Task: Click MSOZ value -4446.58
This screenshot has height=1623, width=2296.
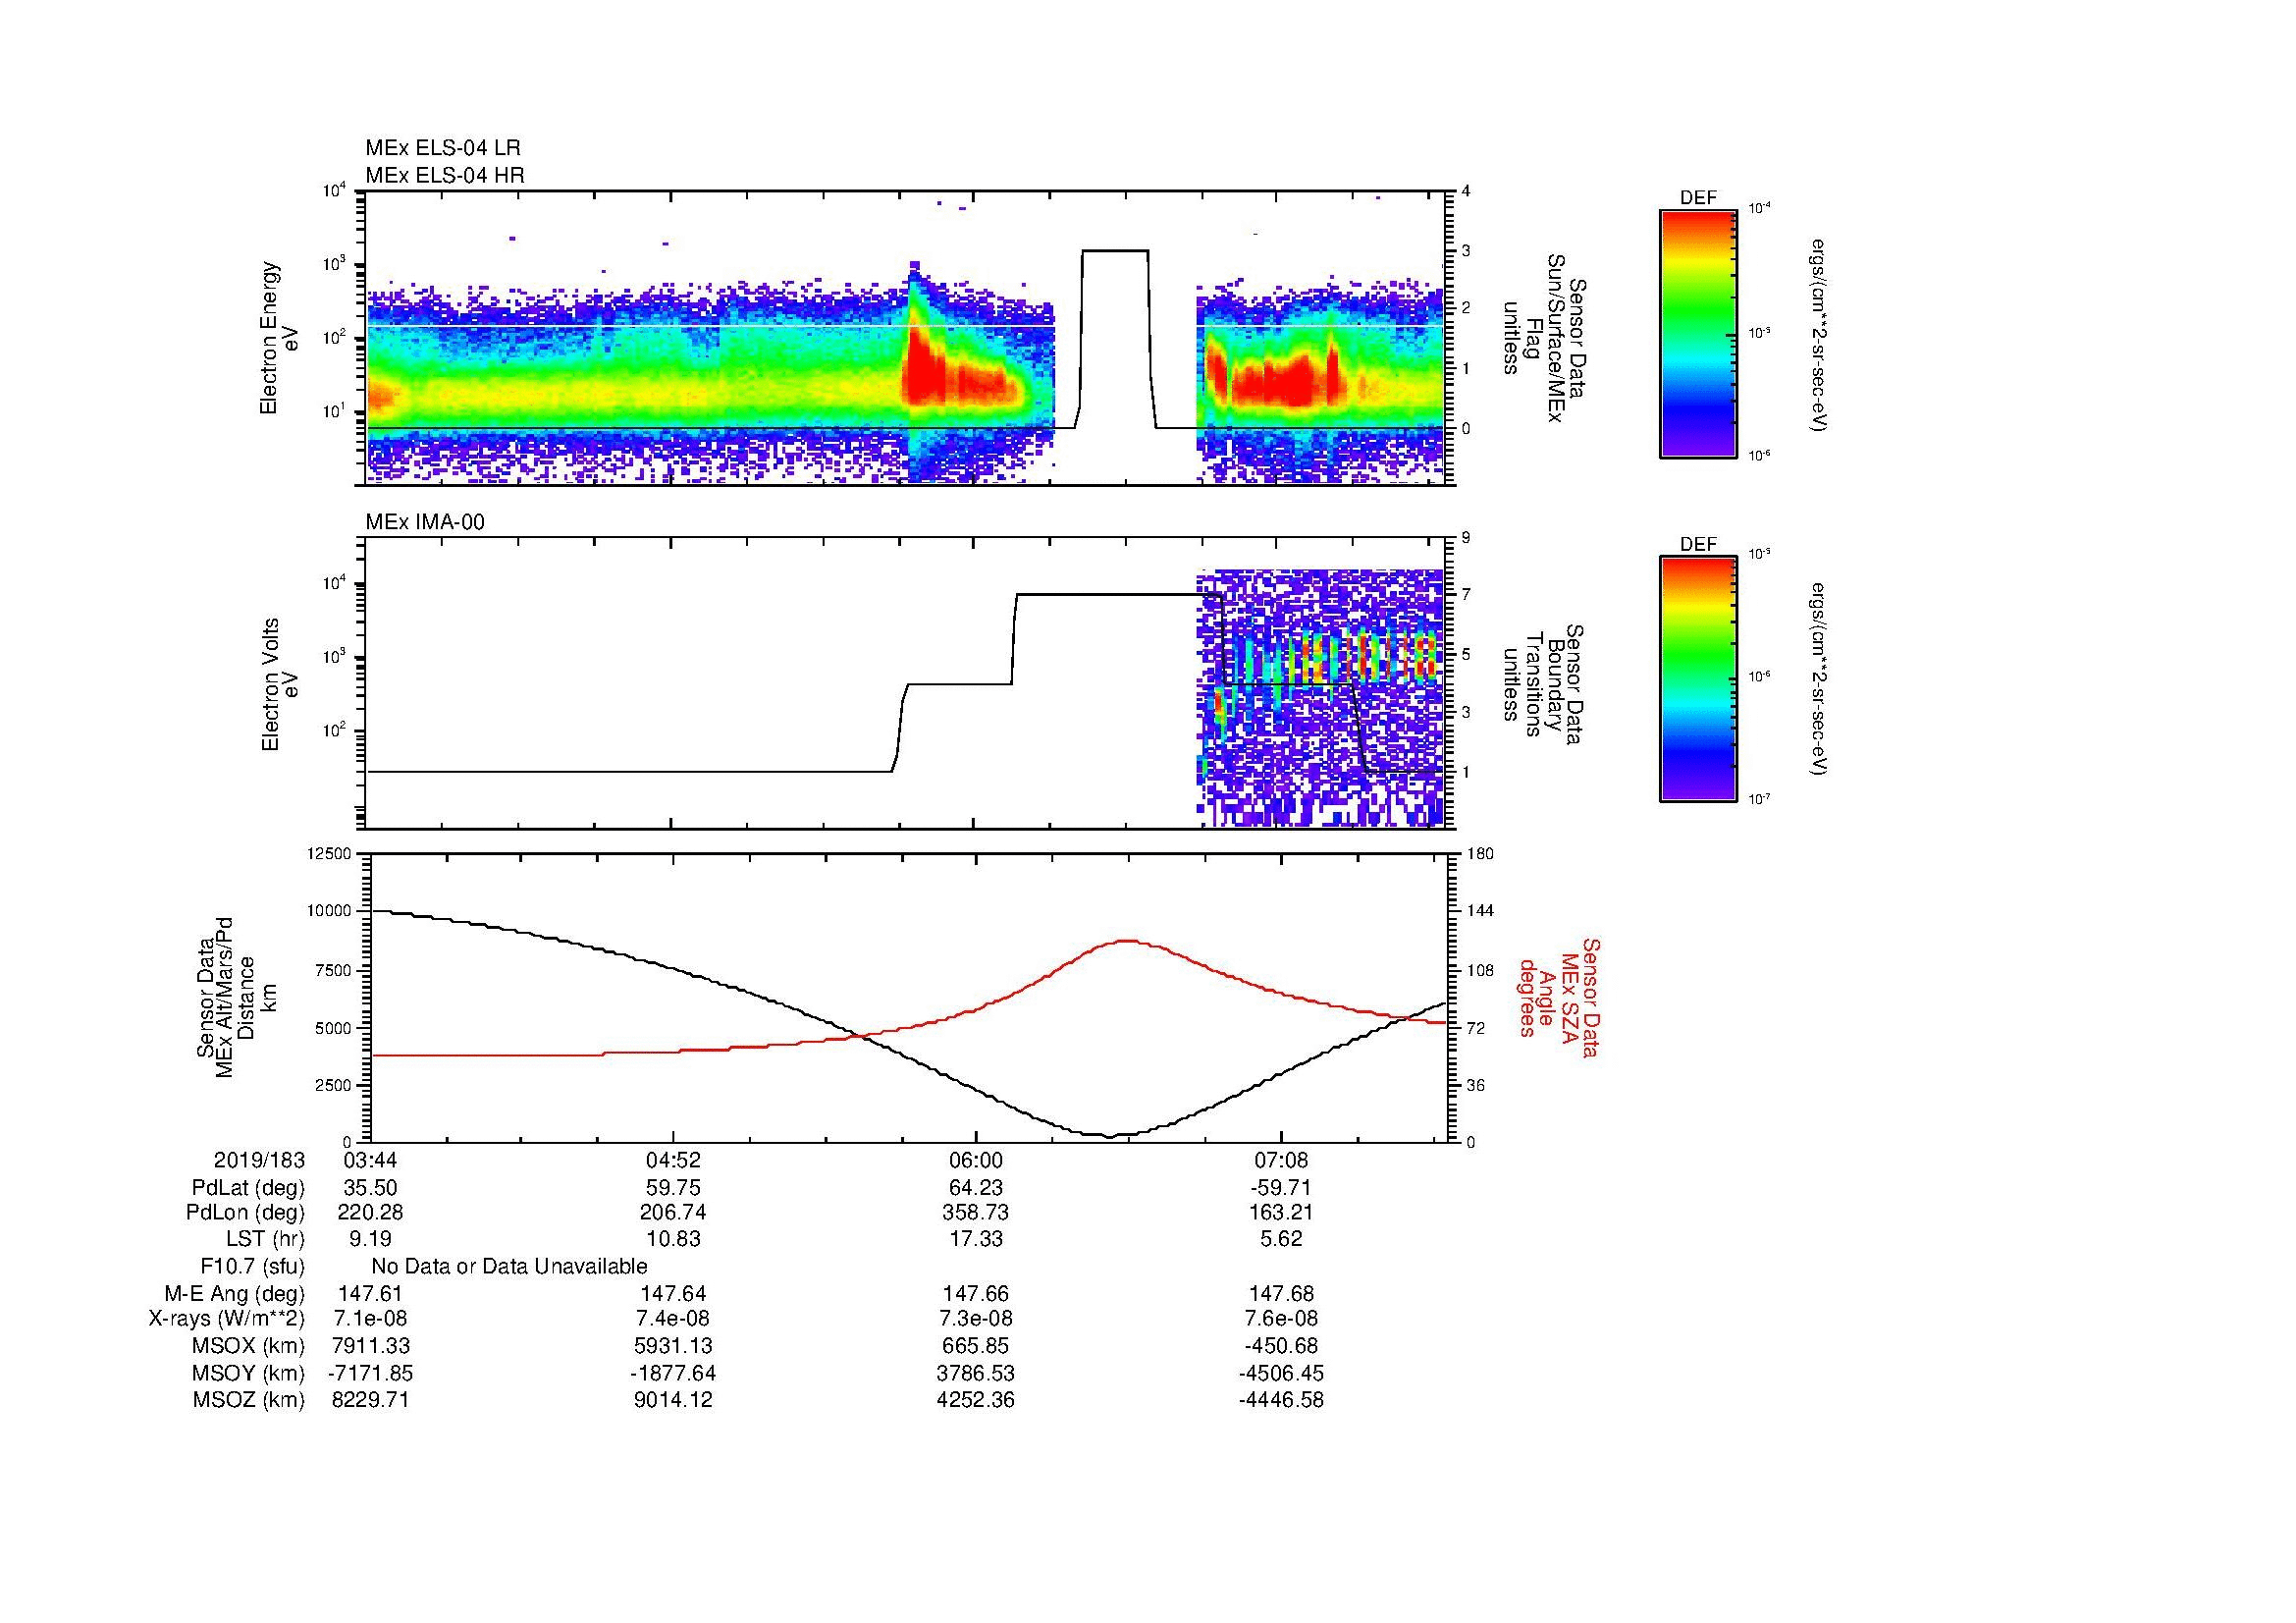Action: tap(1281, 1400)
